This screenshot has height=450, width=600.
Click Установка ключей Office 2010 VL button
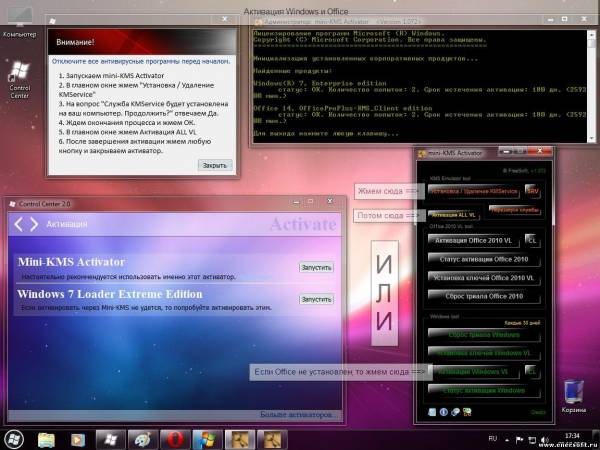(x=484, y=278)
